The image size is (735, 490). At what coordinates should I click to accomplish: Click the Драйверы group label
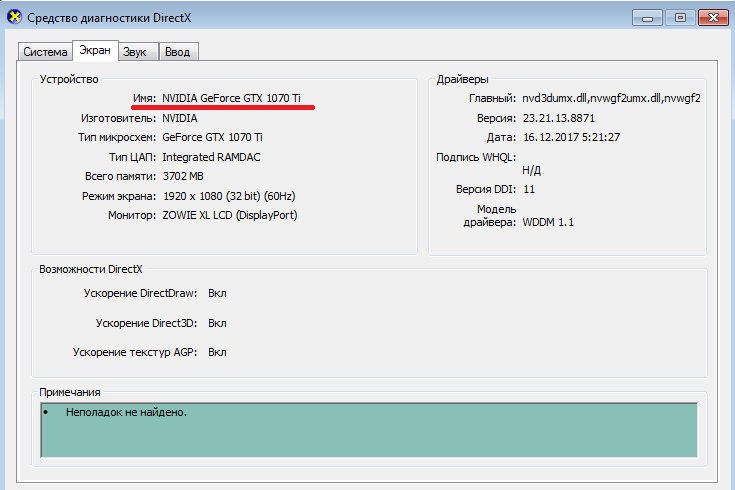(463, 79)
